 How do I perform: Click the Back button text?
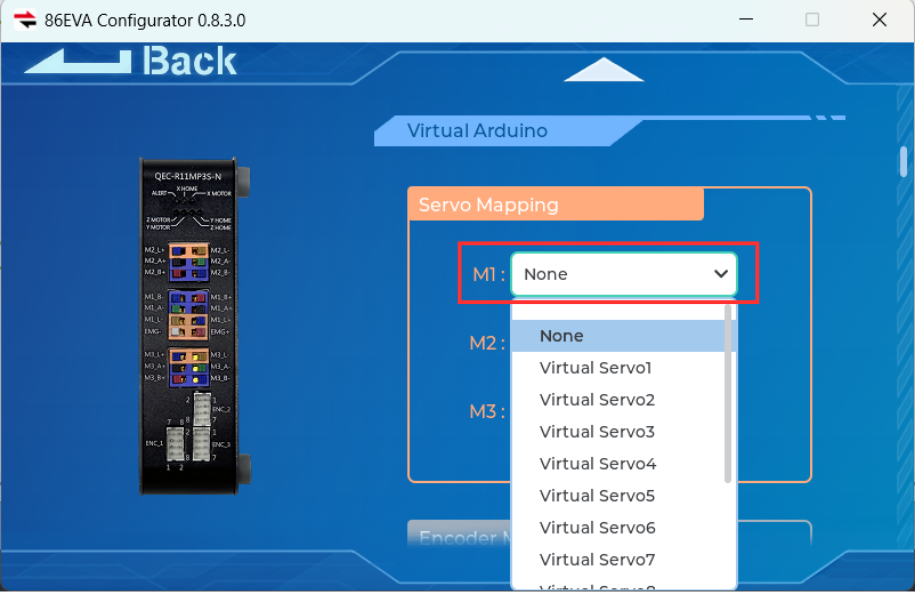pyautogui.click(x=190, y=61)
